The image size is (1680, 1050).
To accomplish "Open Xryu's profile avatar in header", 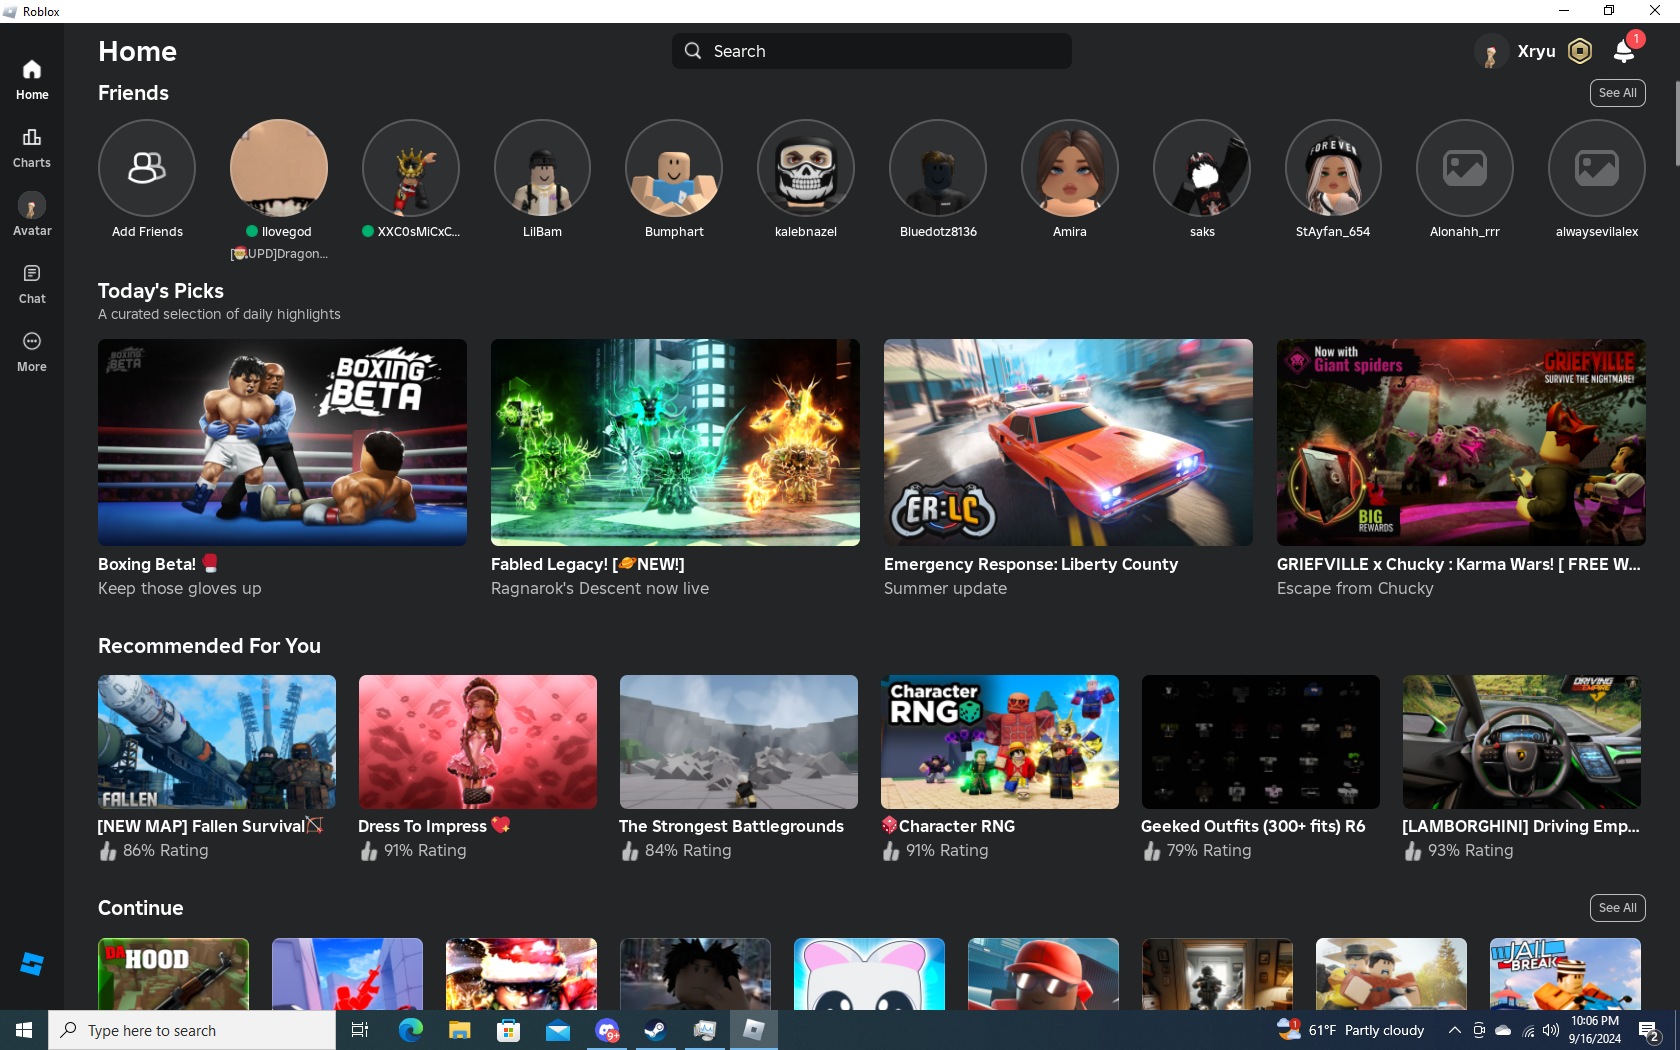I will (1490, 51).
